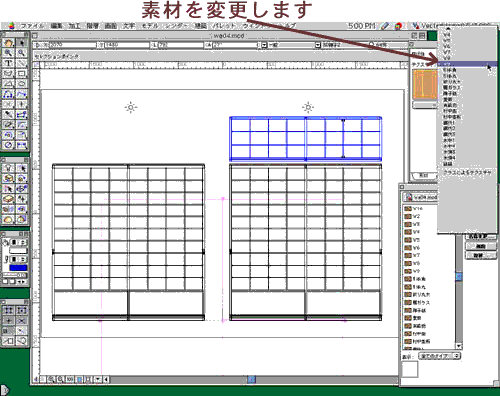This screenshot has height=396, width=500.
Task: Click the blue pen color swatch
Action: 18,267
